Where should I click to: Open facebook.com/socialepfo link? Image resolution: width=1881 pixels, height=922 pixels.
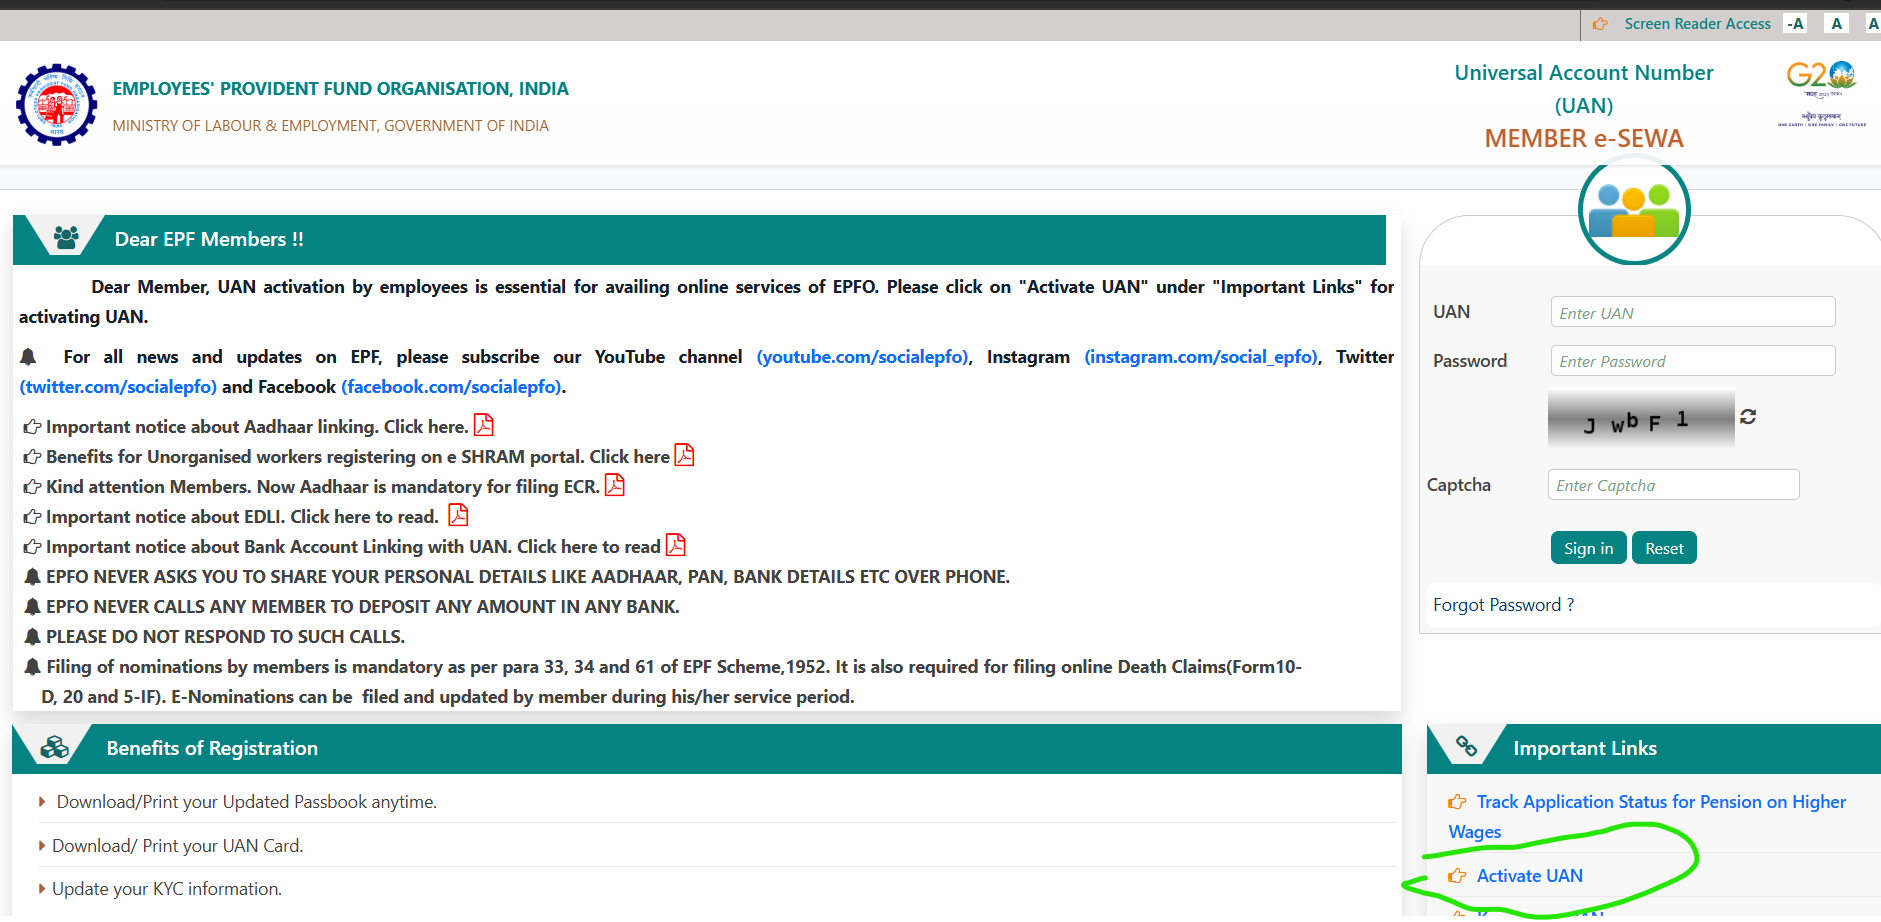[451, 387]
